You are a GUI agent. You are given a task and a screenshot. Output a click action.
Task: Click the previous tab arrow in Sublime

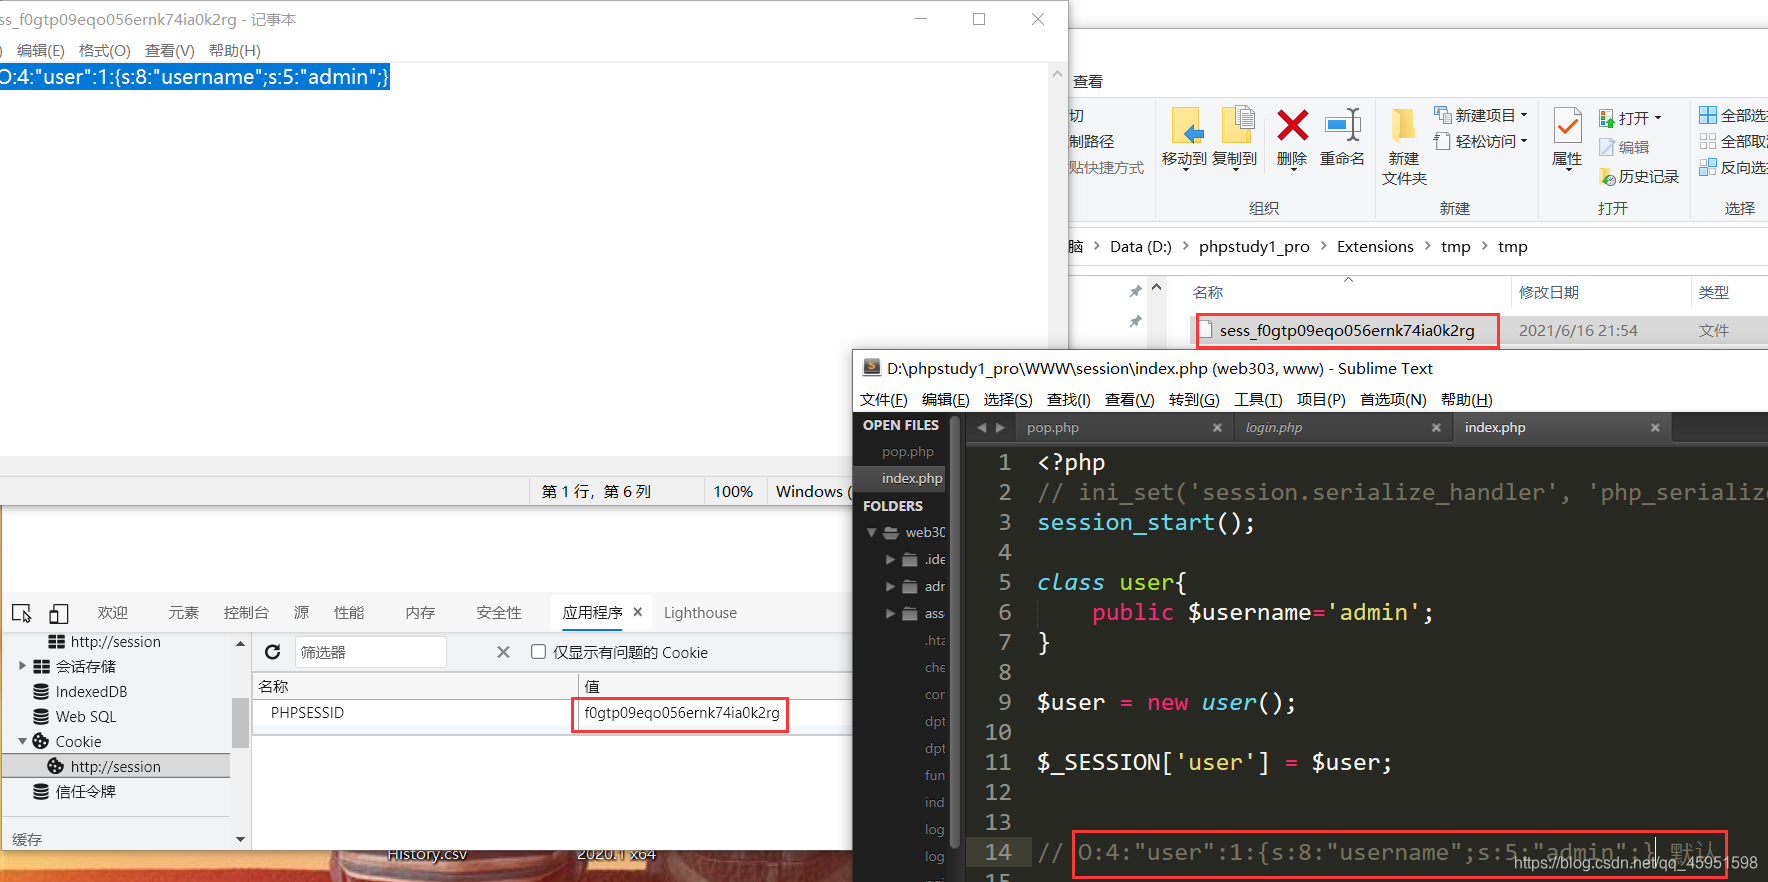coord(982,427)
